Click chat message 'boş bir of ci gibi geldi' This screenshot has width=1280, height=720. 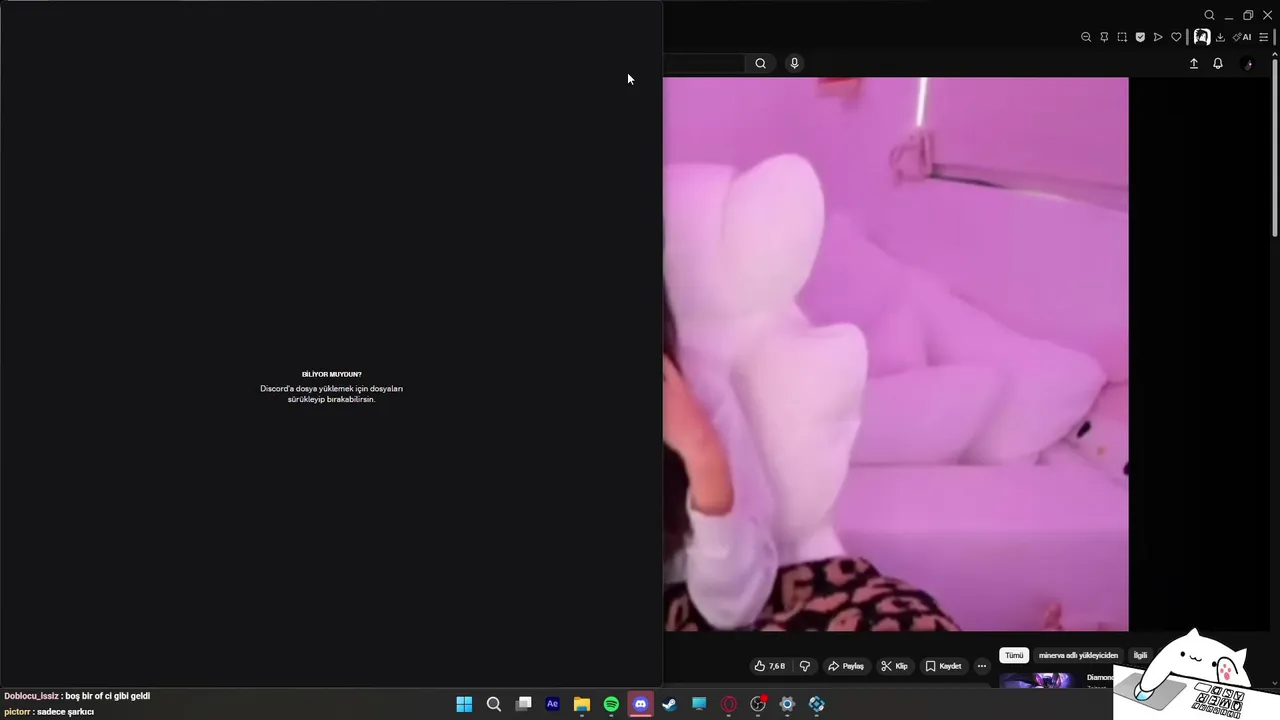pyautogui.click(x=107, y=696)
